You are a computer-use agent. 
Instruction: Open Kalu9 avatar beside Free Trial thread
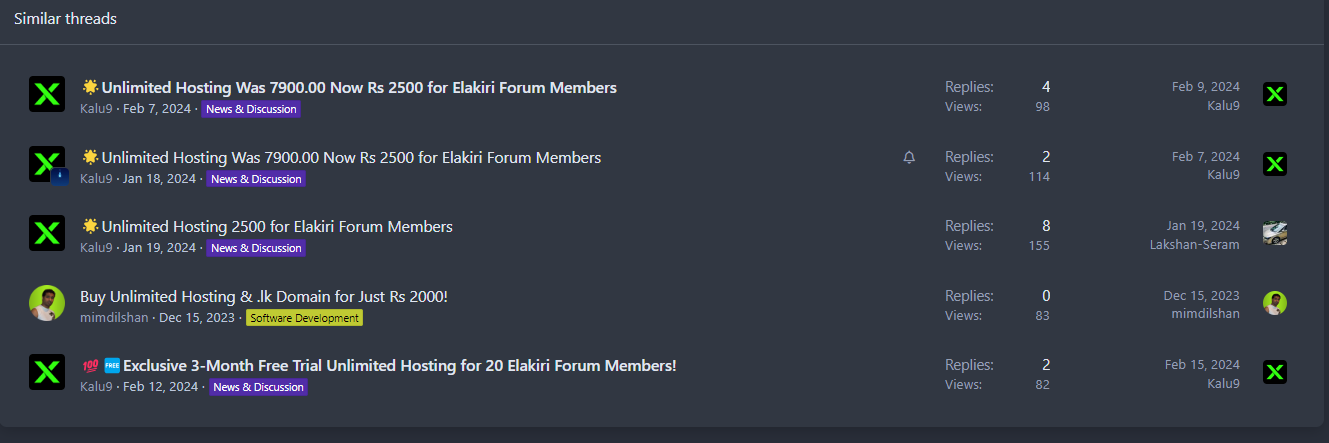tap(47, 372)
